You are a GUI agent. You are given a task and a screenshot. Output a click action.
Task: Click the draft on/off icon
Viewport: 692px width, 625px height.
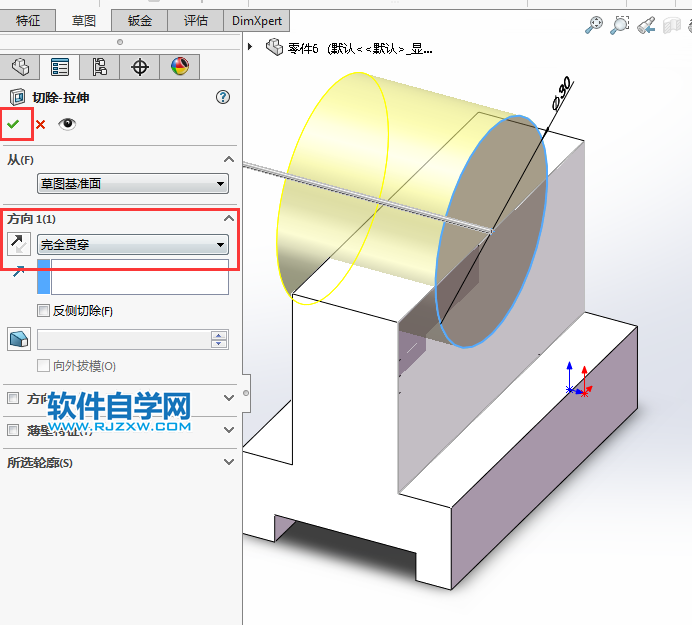19,339
